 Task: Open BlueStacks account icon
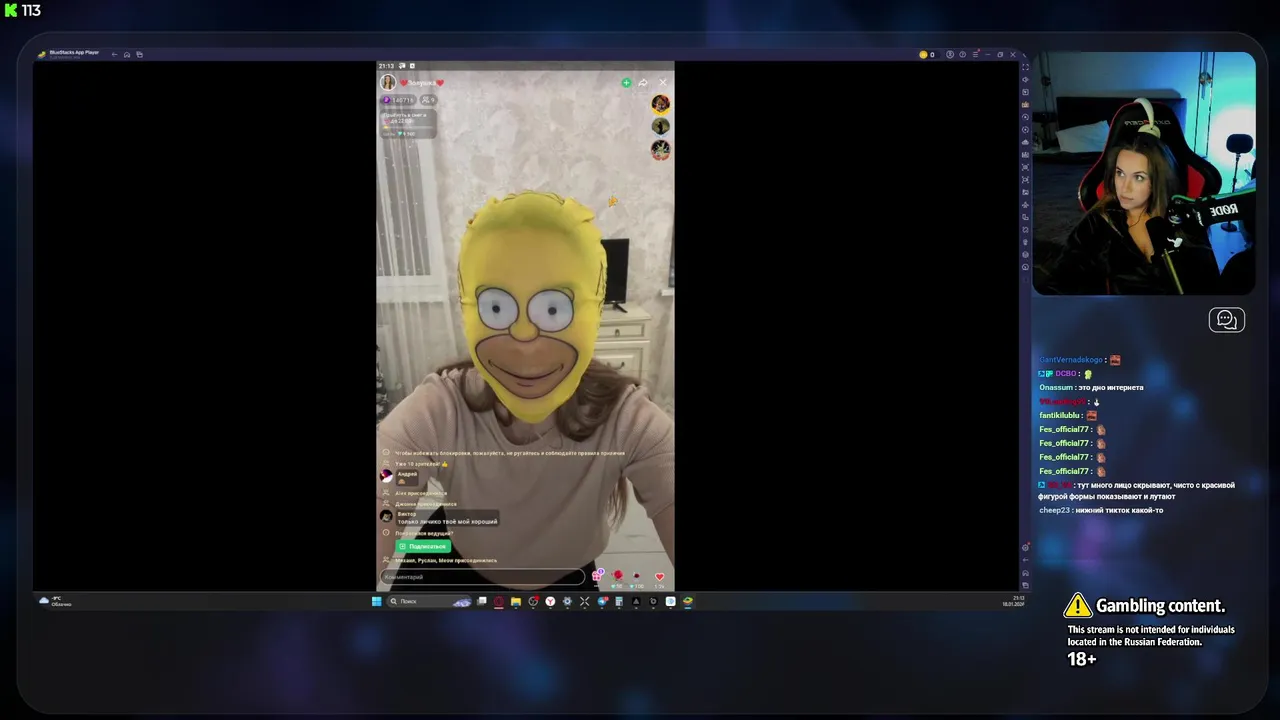click(x=950, y=54)
